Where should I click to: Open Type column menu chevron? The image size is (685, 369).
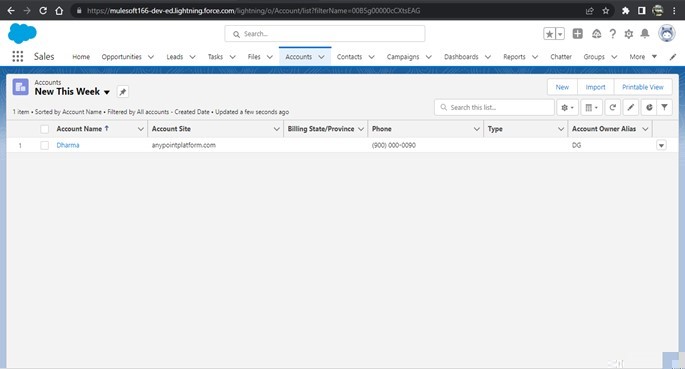[x=561, y=129]
